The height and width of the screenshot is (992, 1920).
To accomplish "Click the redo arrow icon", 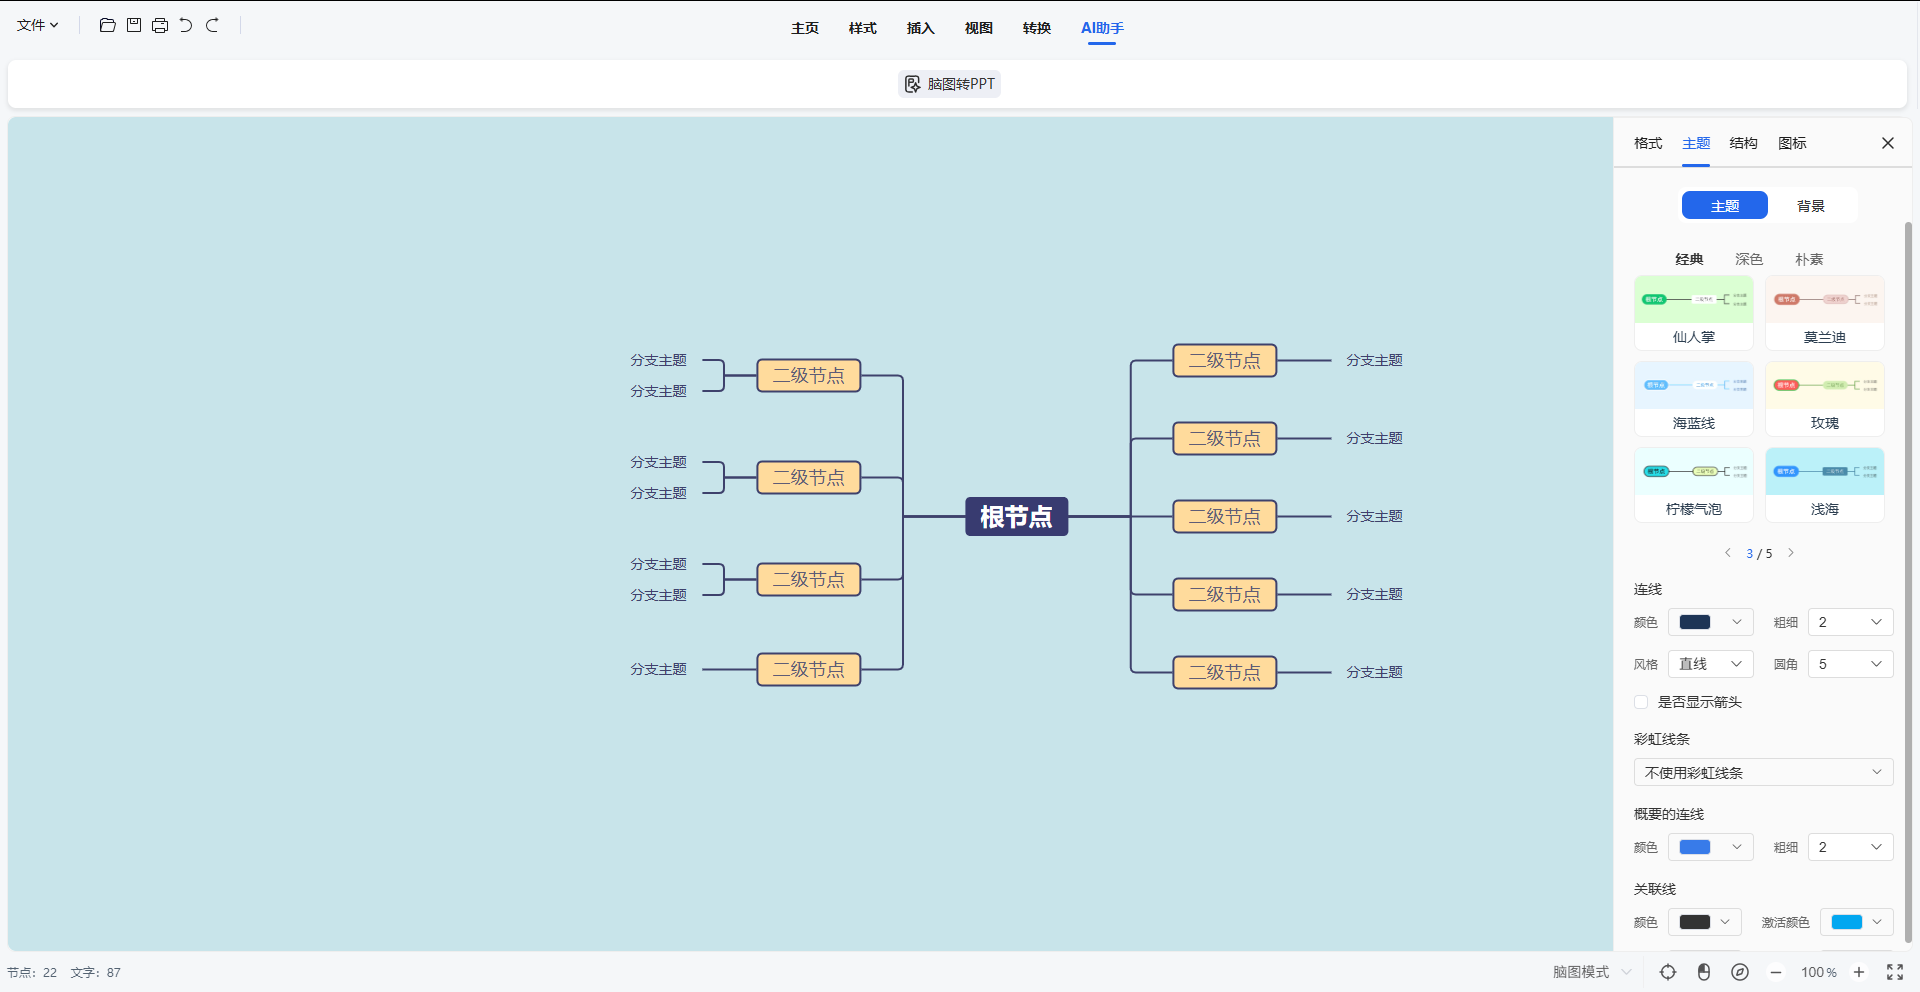I will [x=212, y=25].
